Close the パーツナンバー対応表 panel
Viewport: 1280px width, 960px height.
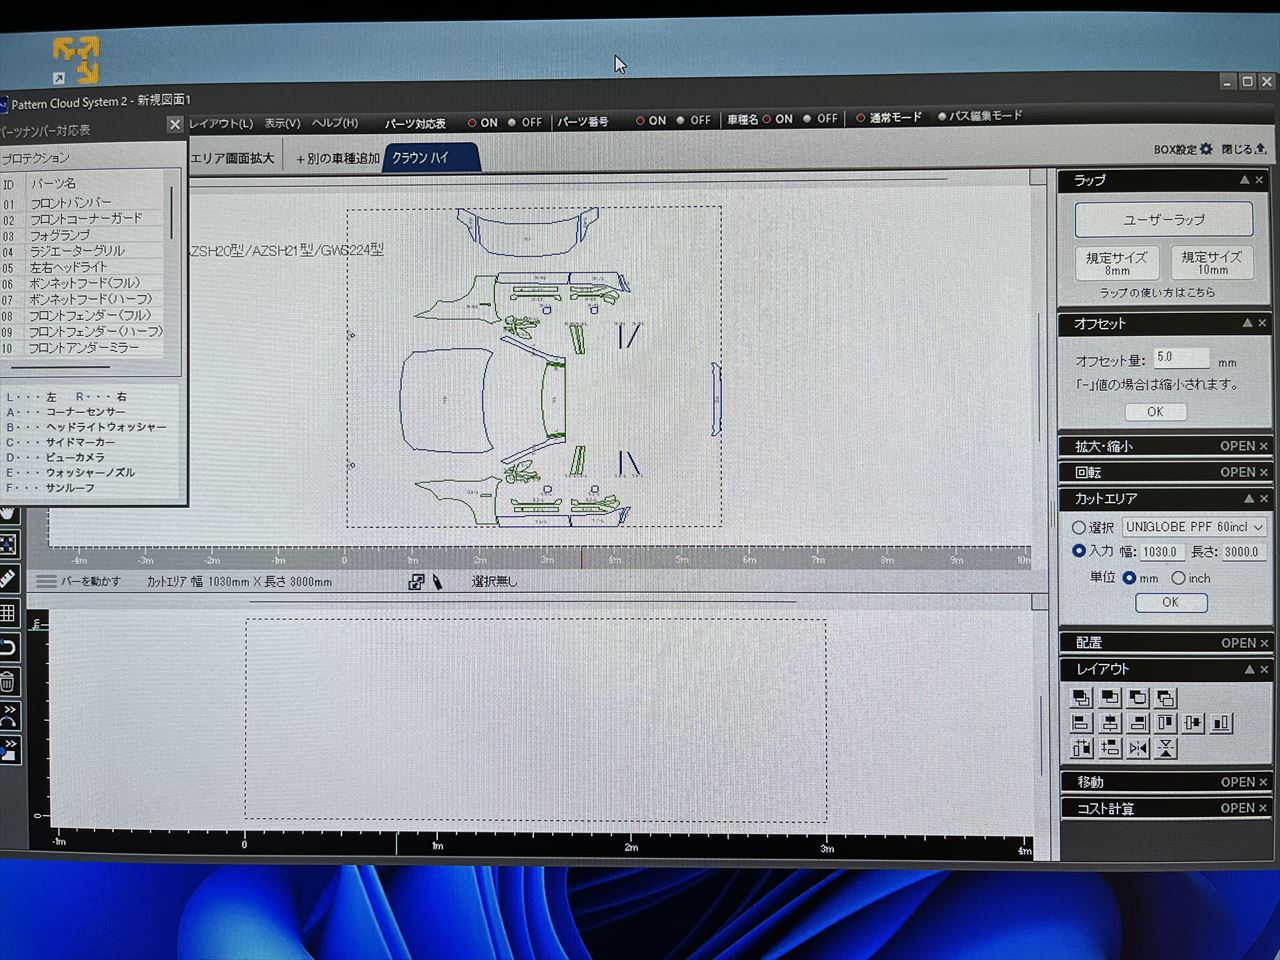pyautogui.click(x=175, y=125)
